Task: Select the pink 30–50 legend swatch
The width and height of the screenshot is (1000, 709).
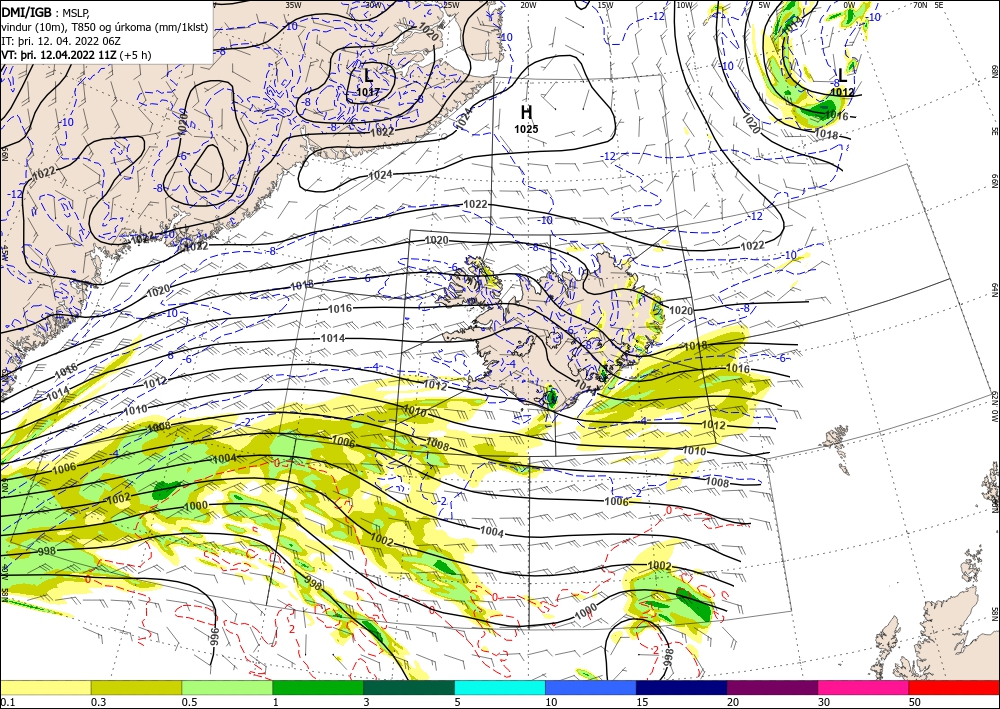Action: click(x=864, y=687)
